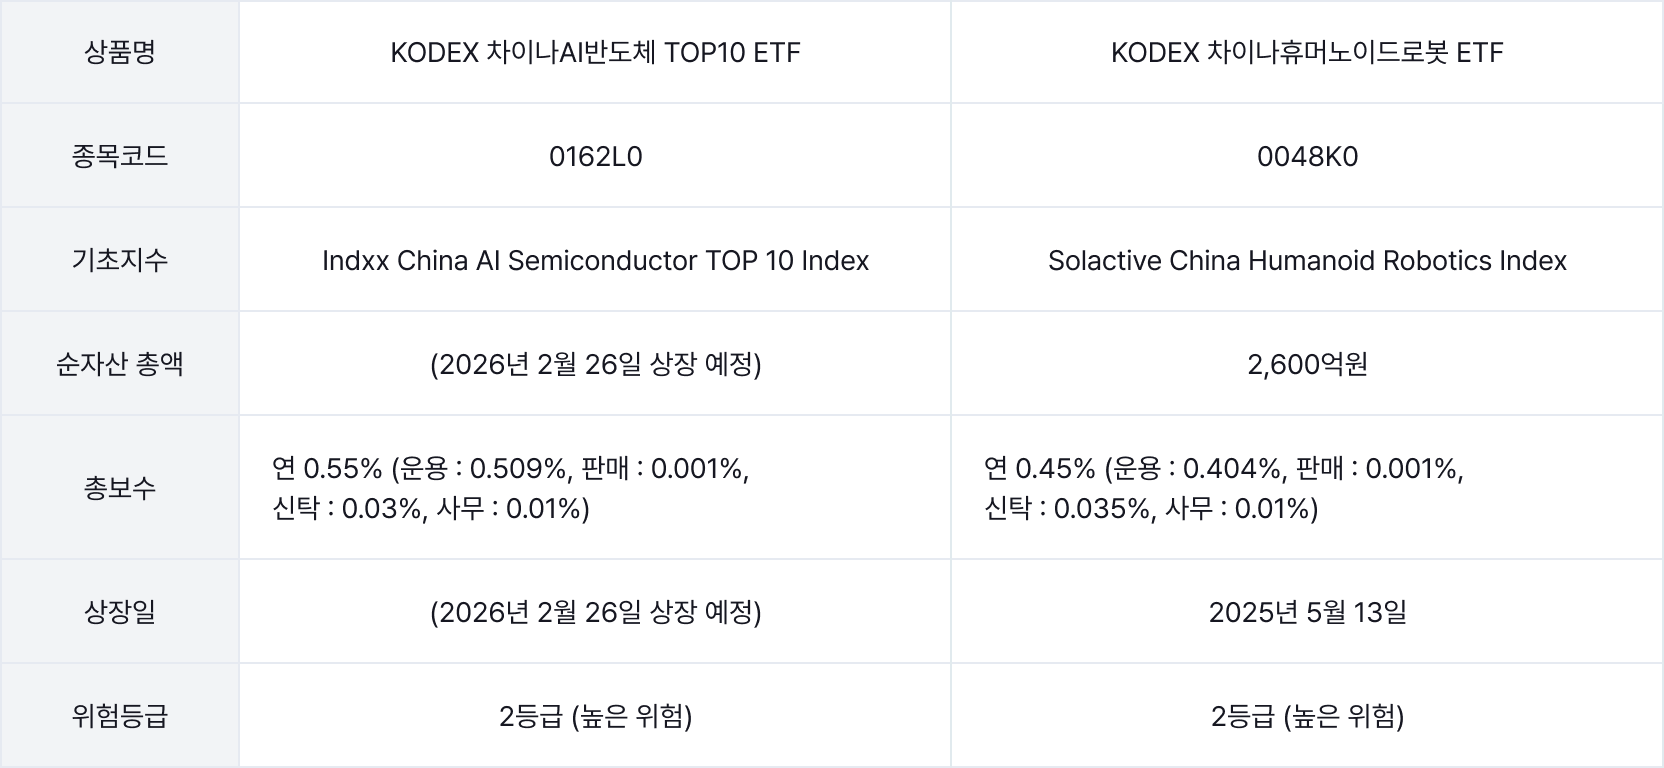Click the 기초지수 row header
The width and height of the screenshot is (1664, 768).
click(119, 260)
